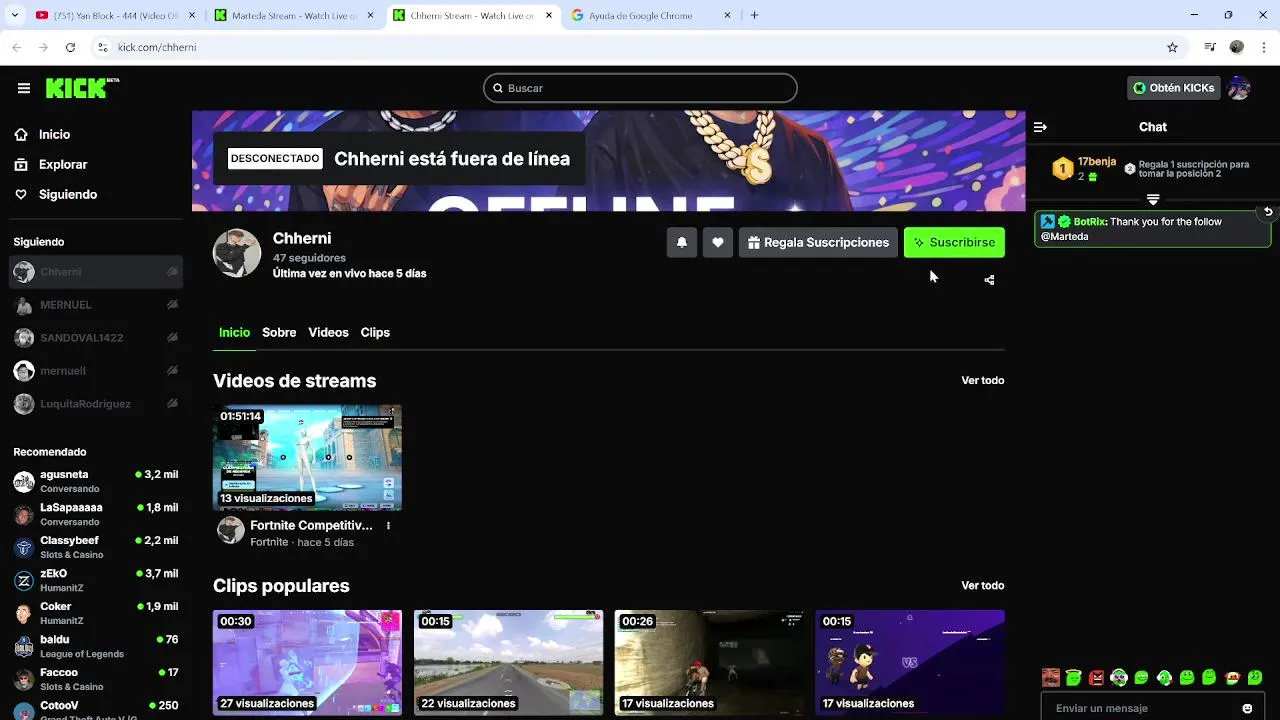Viewport: 1280px width, 720px height.
Task: Open Explorar in the sidebar
Action: [63, 164]
